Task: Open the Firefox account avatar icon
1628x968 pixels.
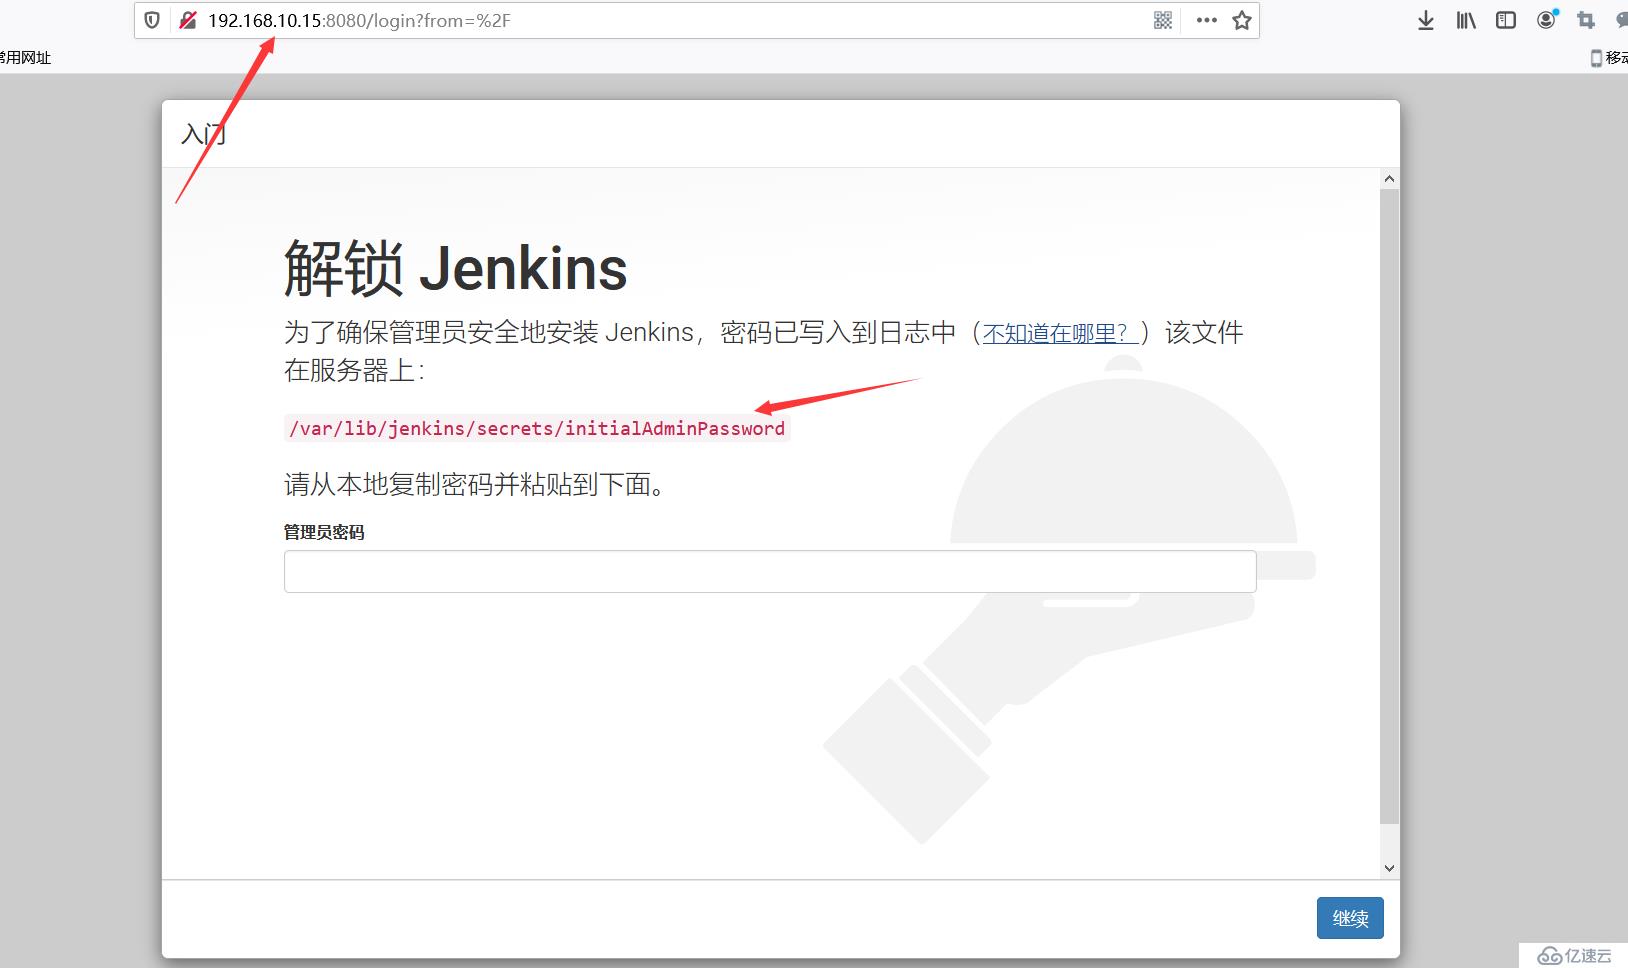Action: pos(1546,19)
